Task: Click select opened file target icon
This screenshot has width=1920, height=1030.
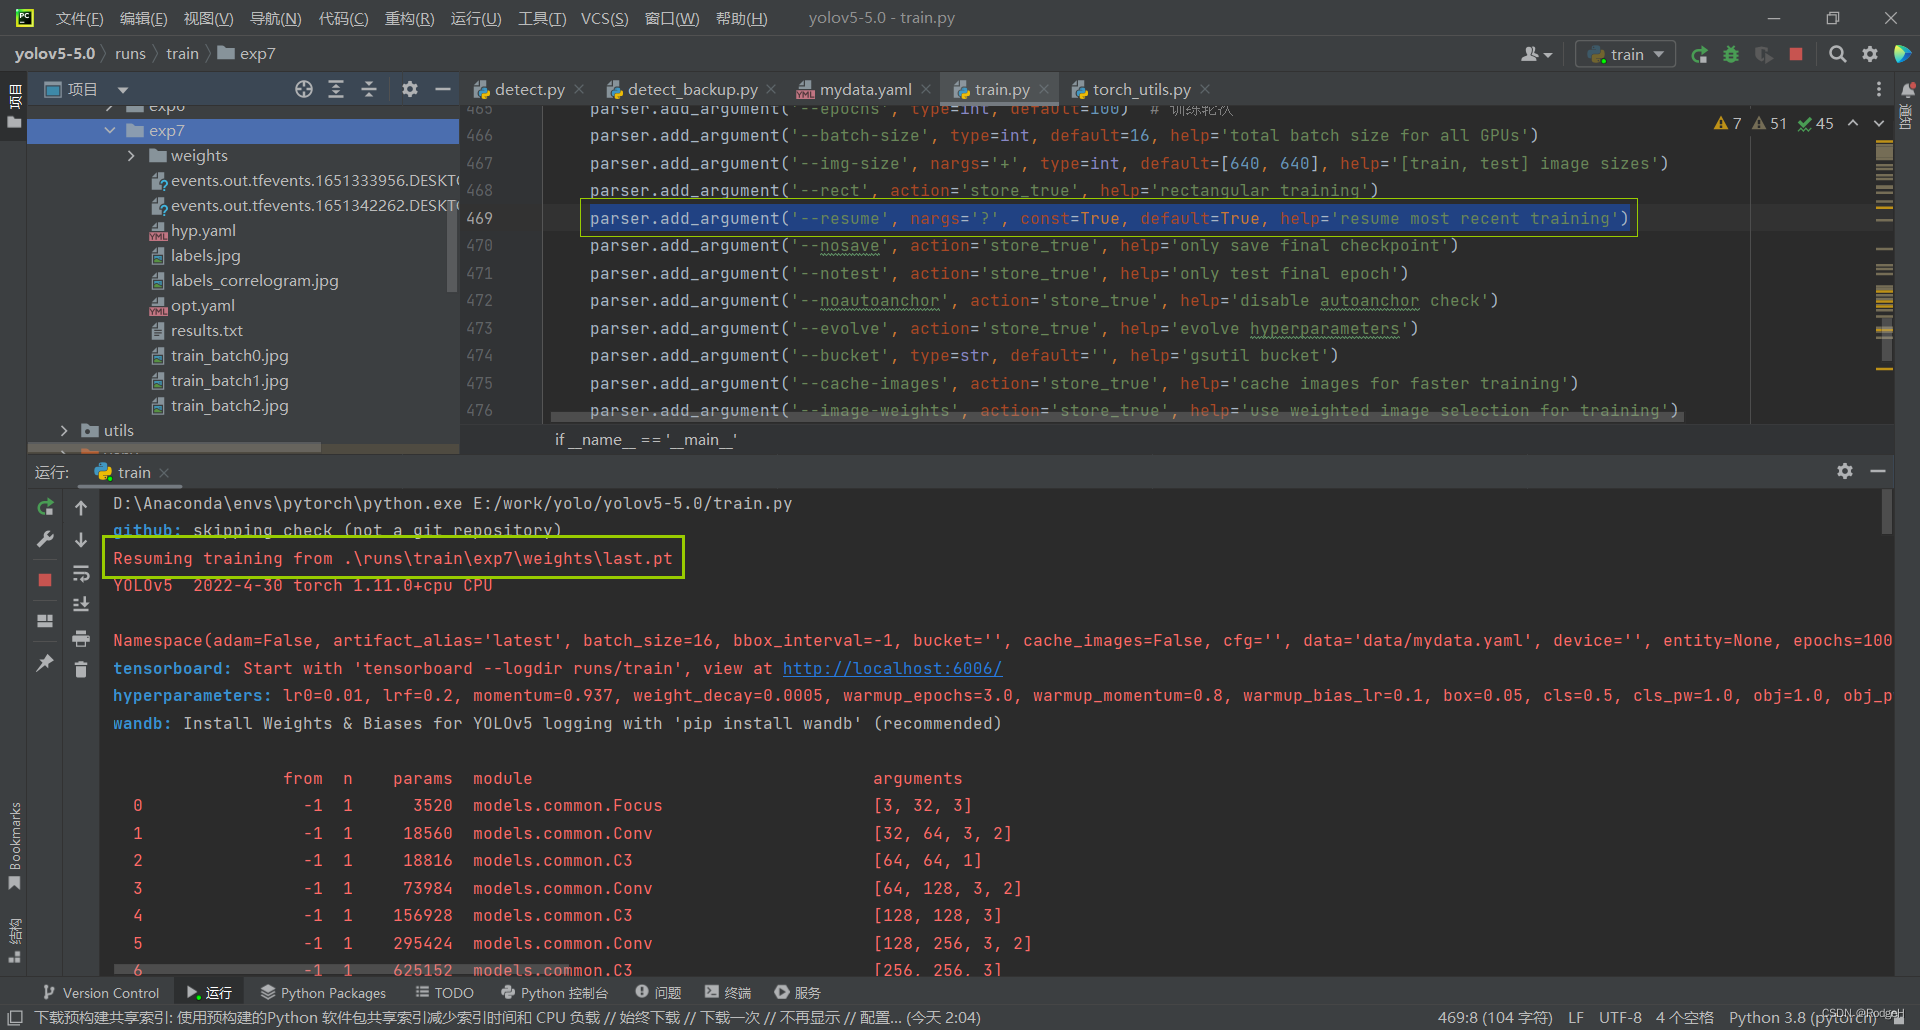Action: (304, 89)
